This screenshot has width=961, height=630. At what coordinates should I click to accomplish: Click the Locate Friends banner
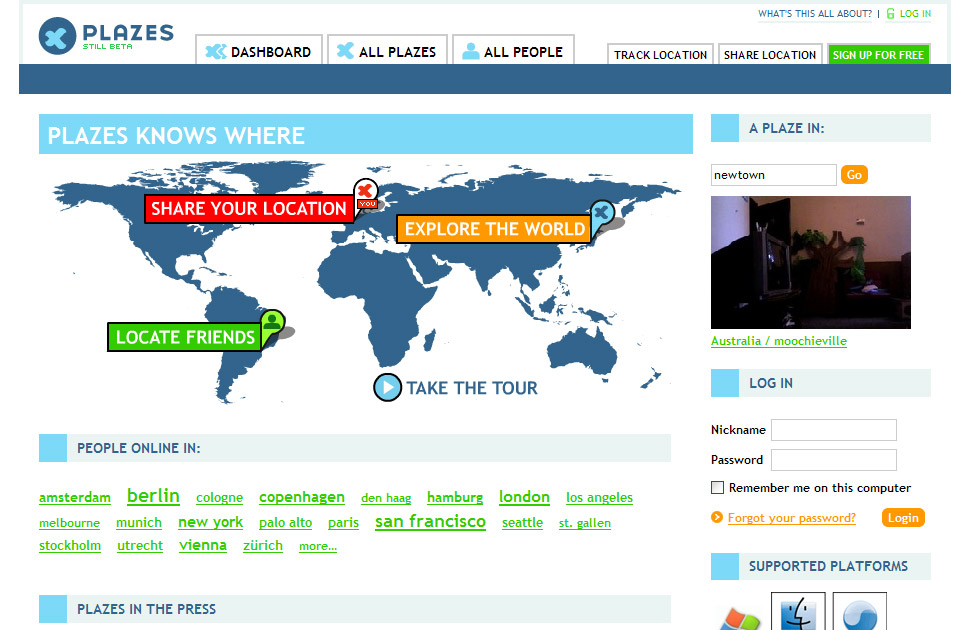click(x=184, y=337)
